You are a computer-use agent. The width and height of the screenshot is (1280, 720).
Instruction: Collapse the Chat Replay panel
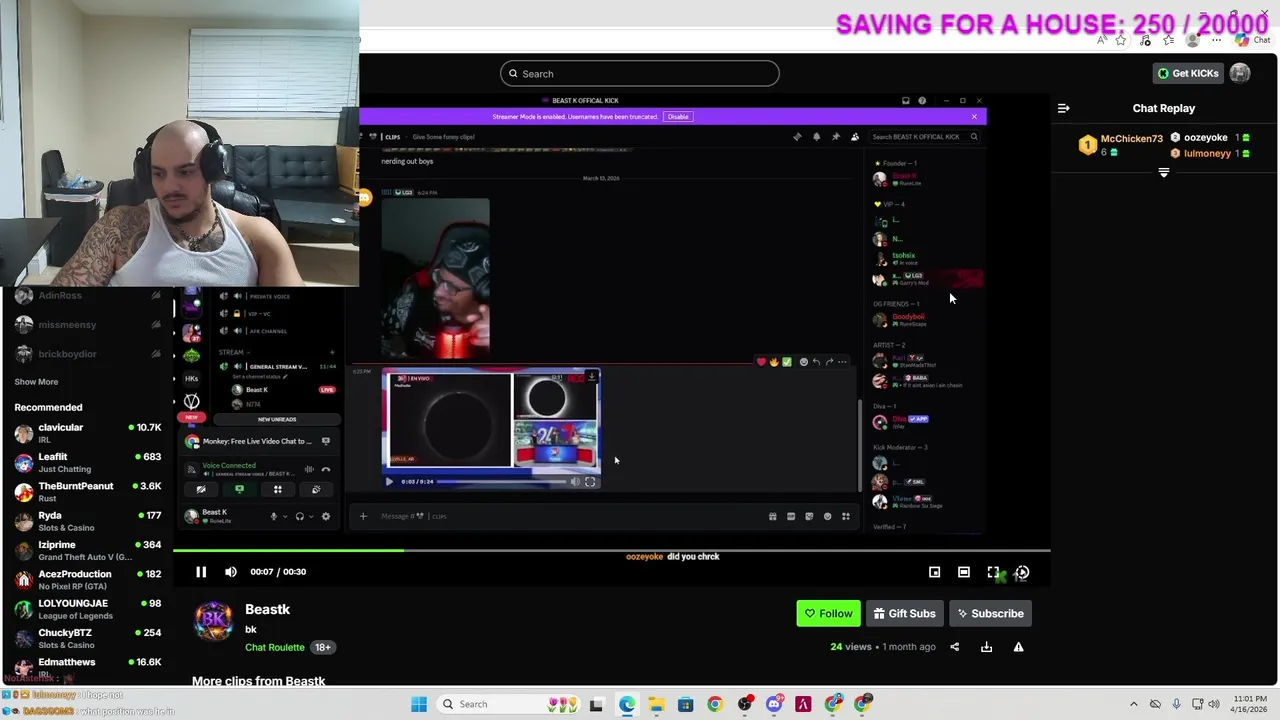[x=1063, y=108]
